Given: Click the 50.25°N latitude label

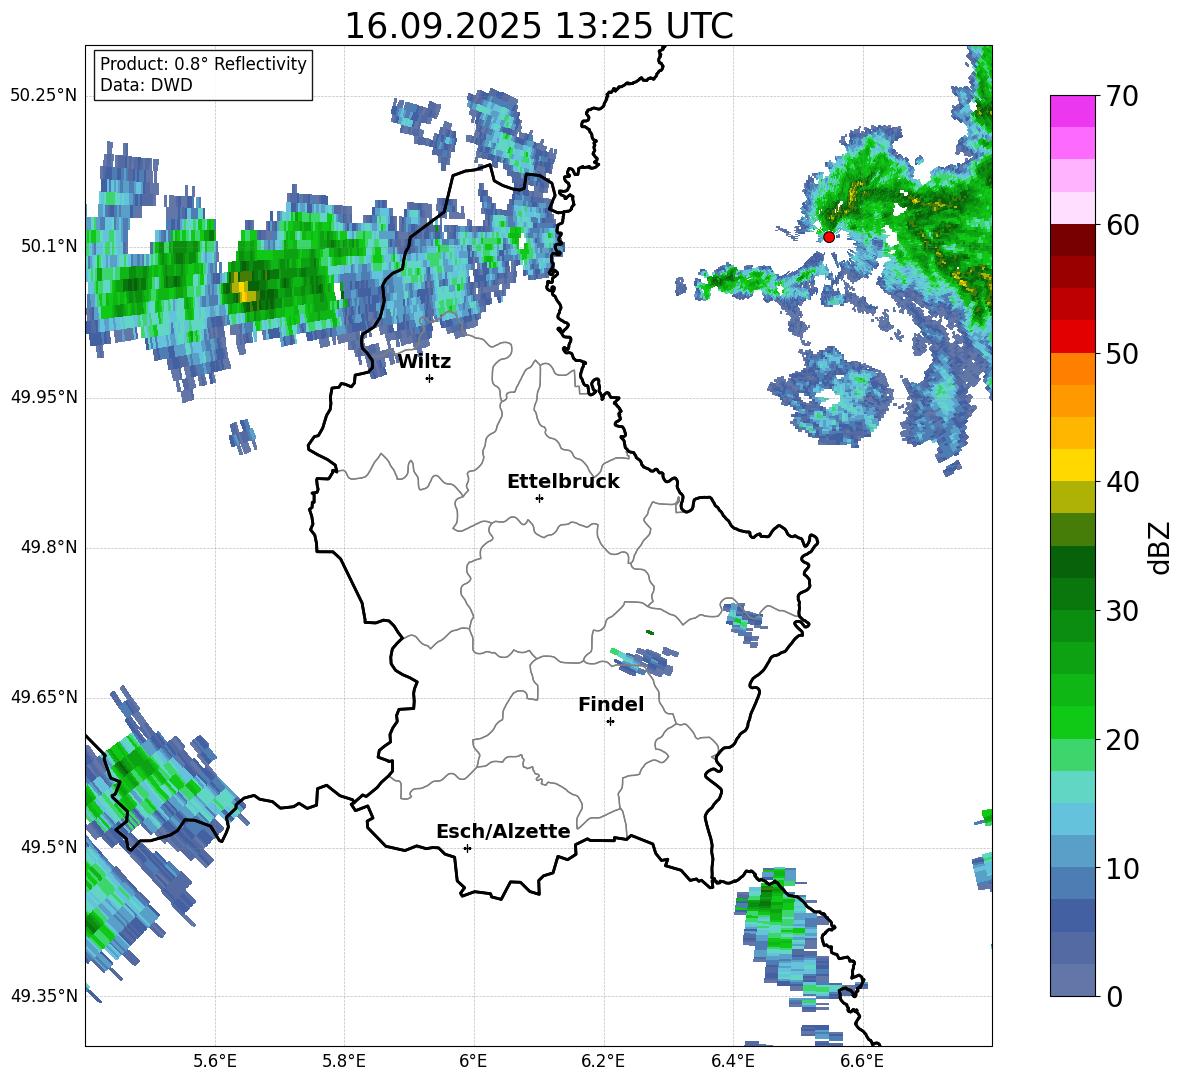Looking at the screenshot, I should (44, 96).
